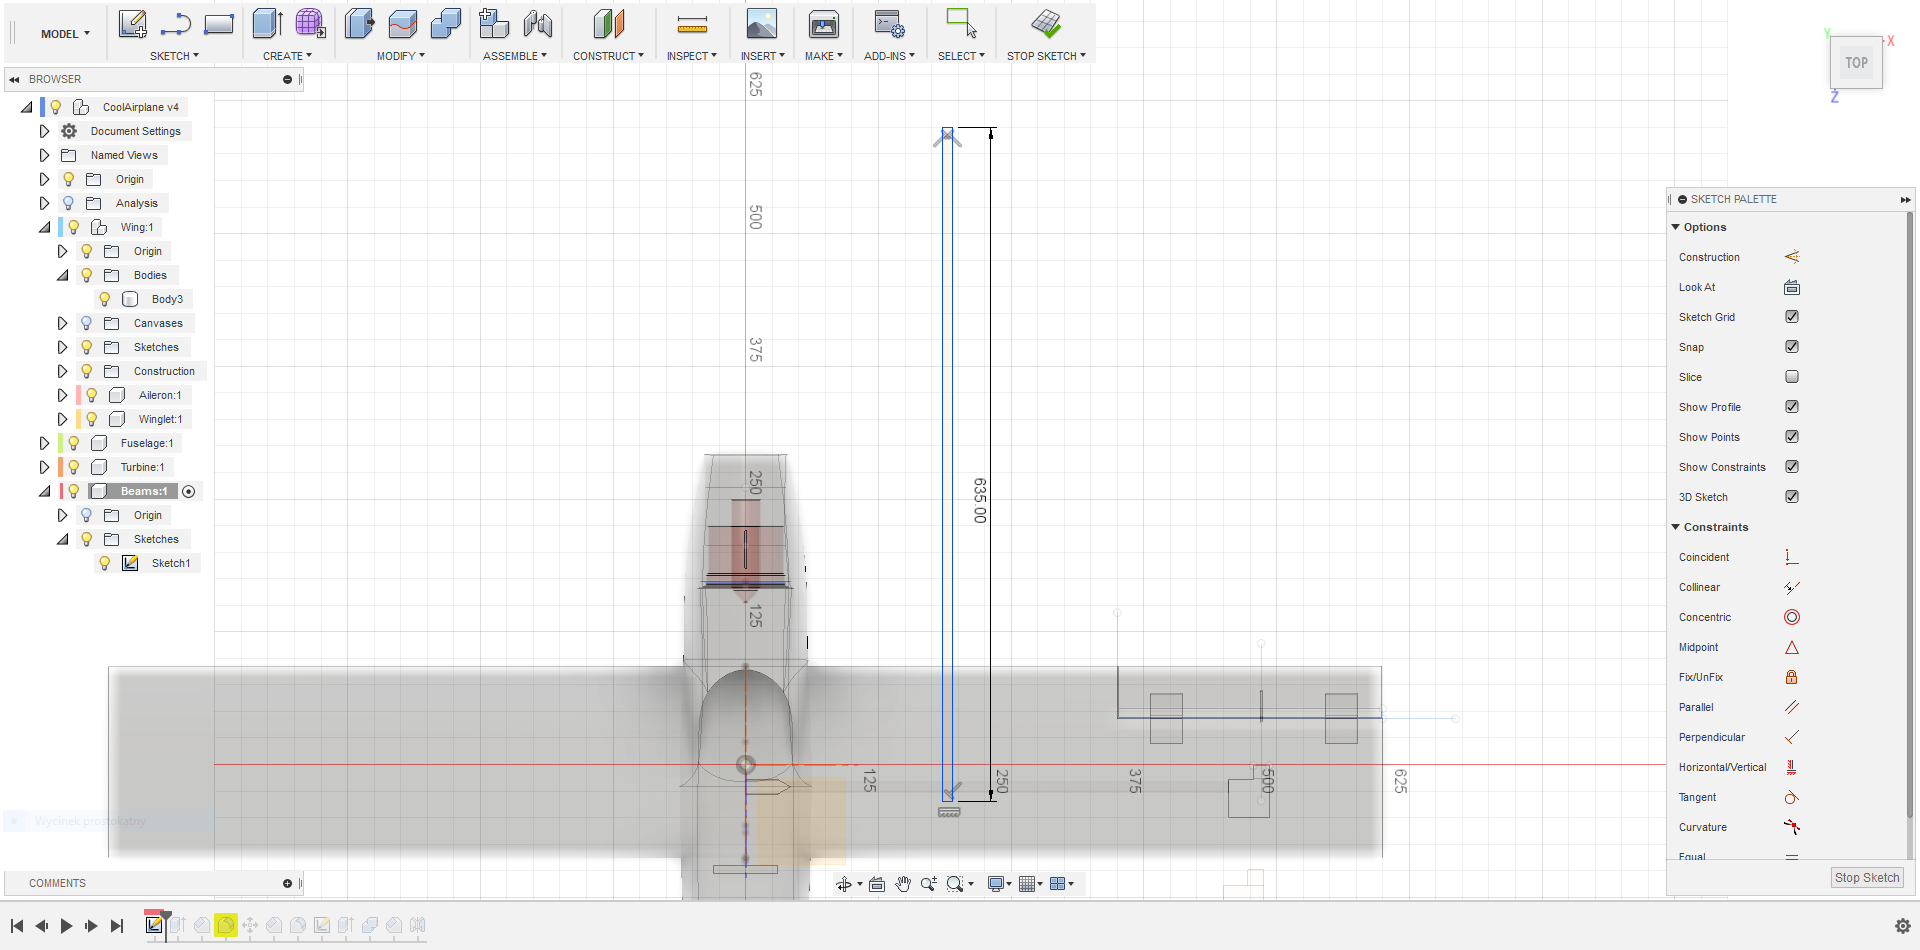Screen dimensions: 1920x950
Task: Toggle the Show Profile checkbox
Action: pyautogui.click(x=1792, y=407)
